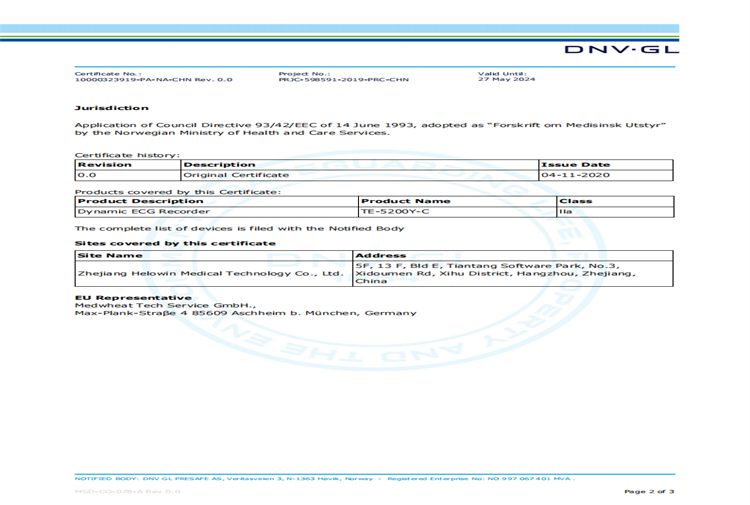Select the Project No. value text

point(344,80)
